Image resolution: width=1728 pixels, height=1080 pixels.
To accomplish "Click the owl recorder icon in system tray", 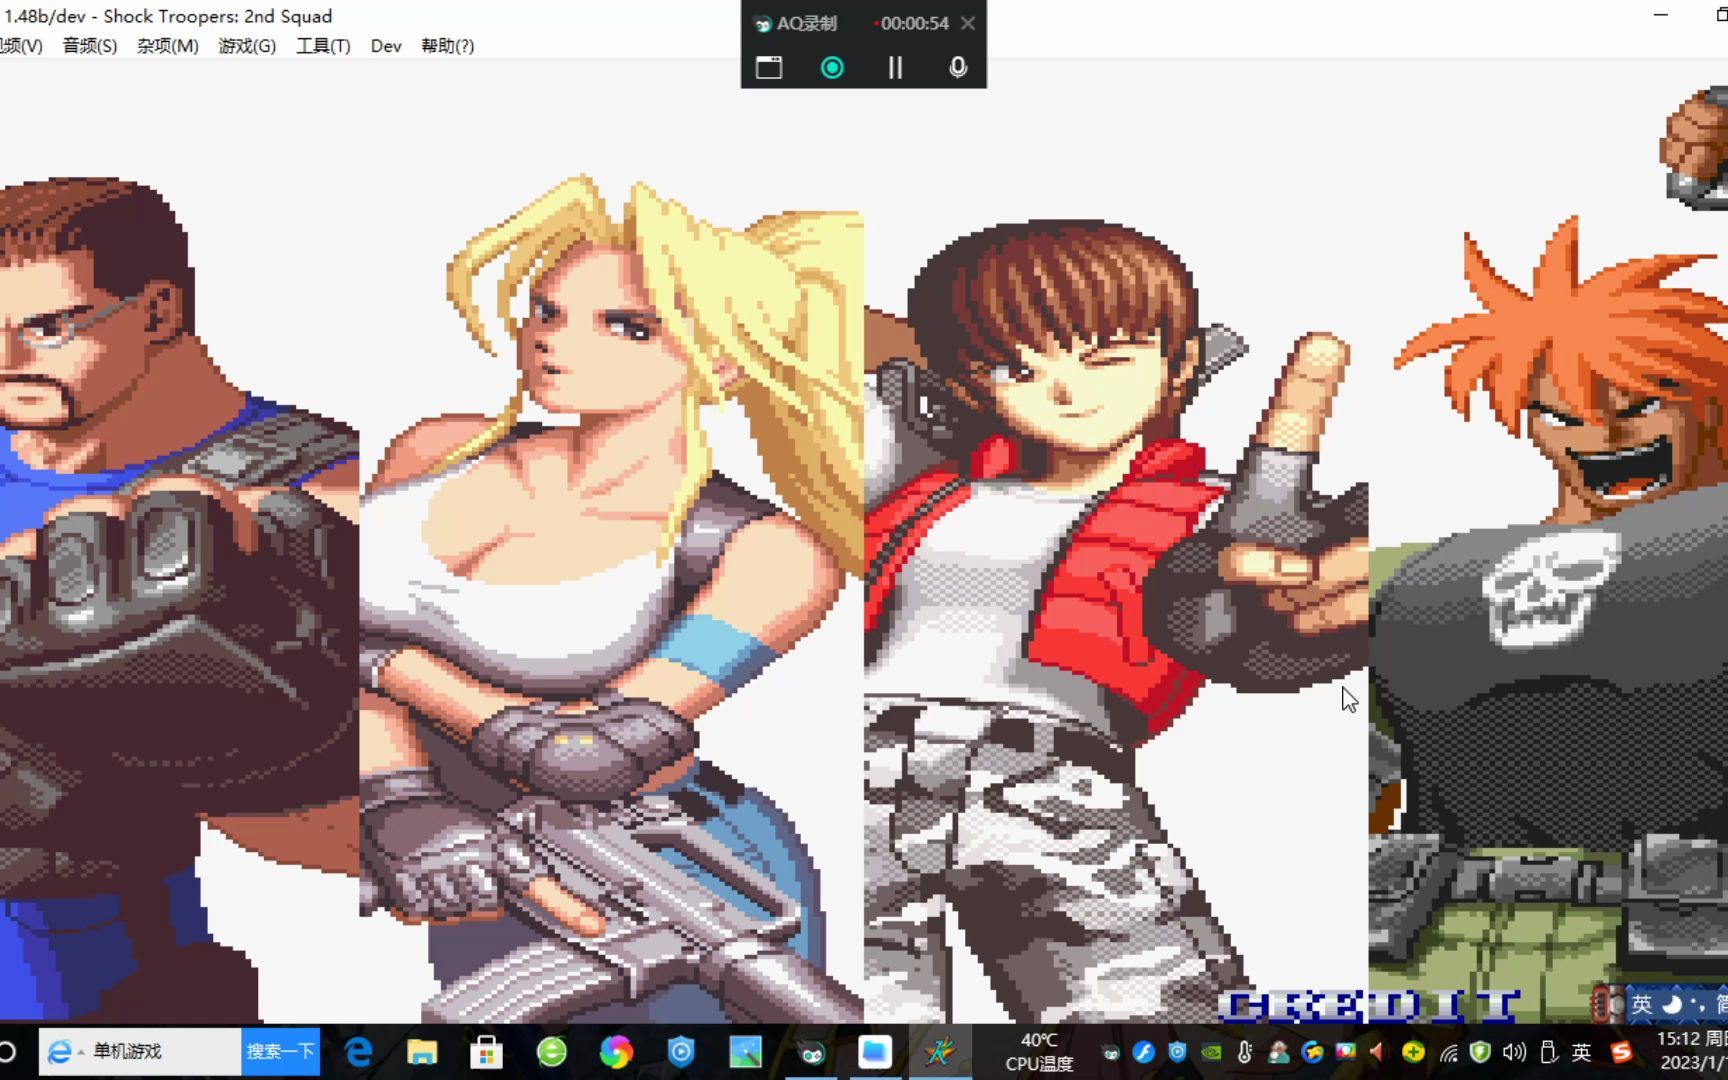I will (x=1111, y=1052).
